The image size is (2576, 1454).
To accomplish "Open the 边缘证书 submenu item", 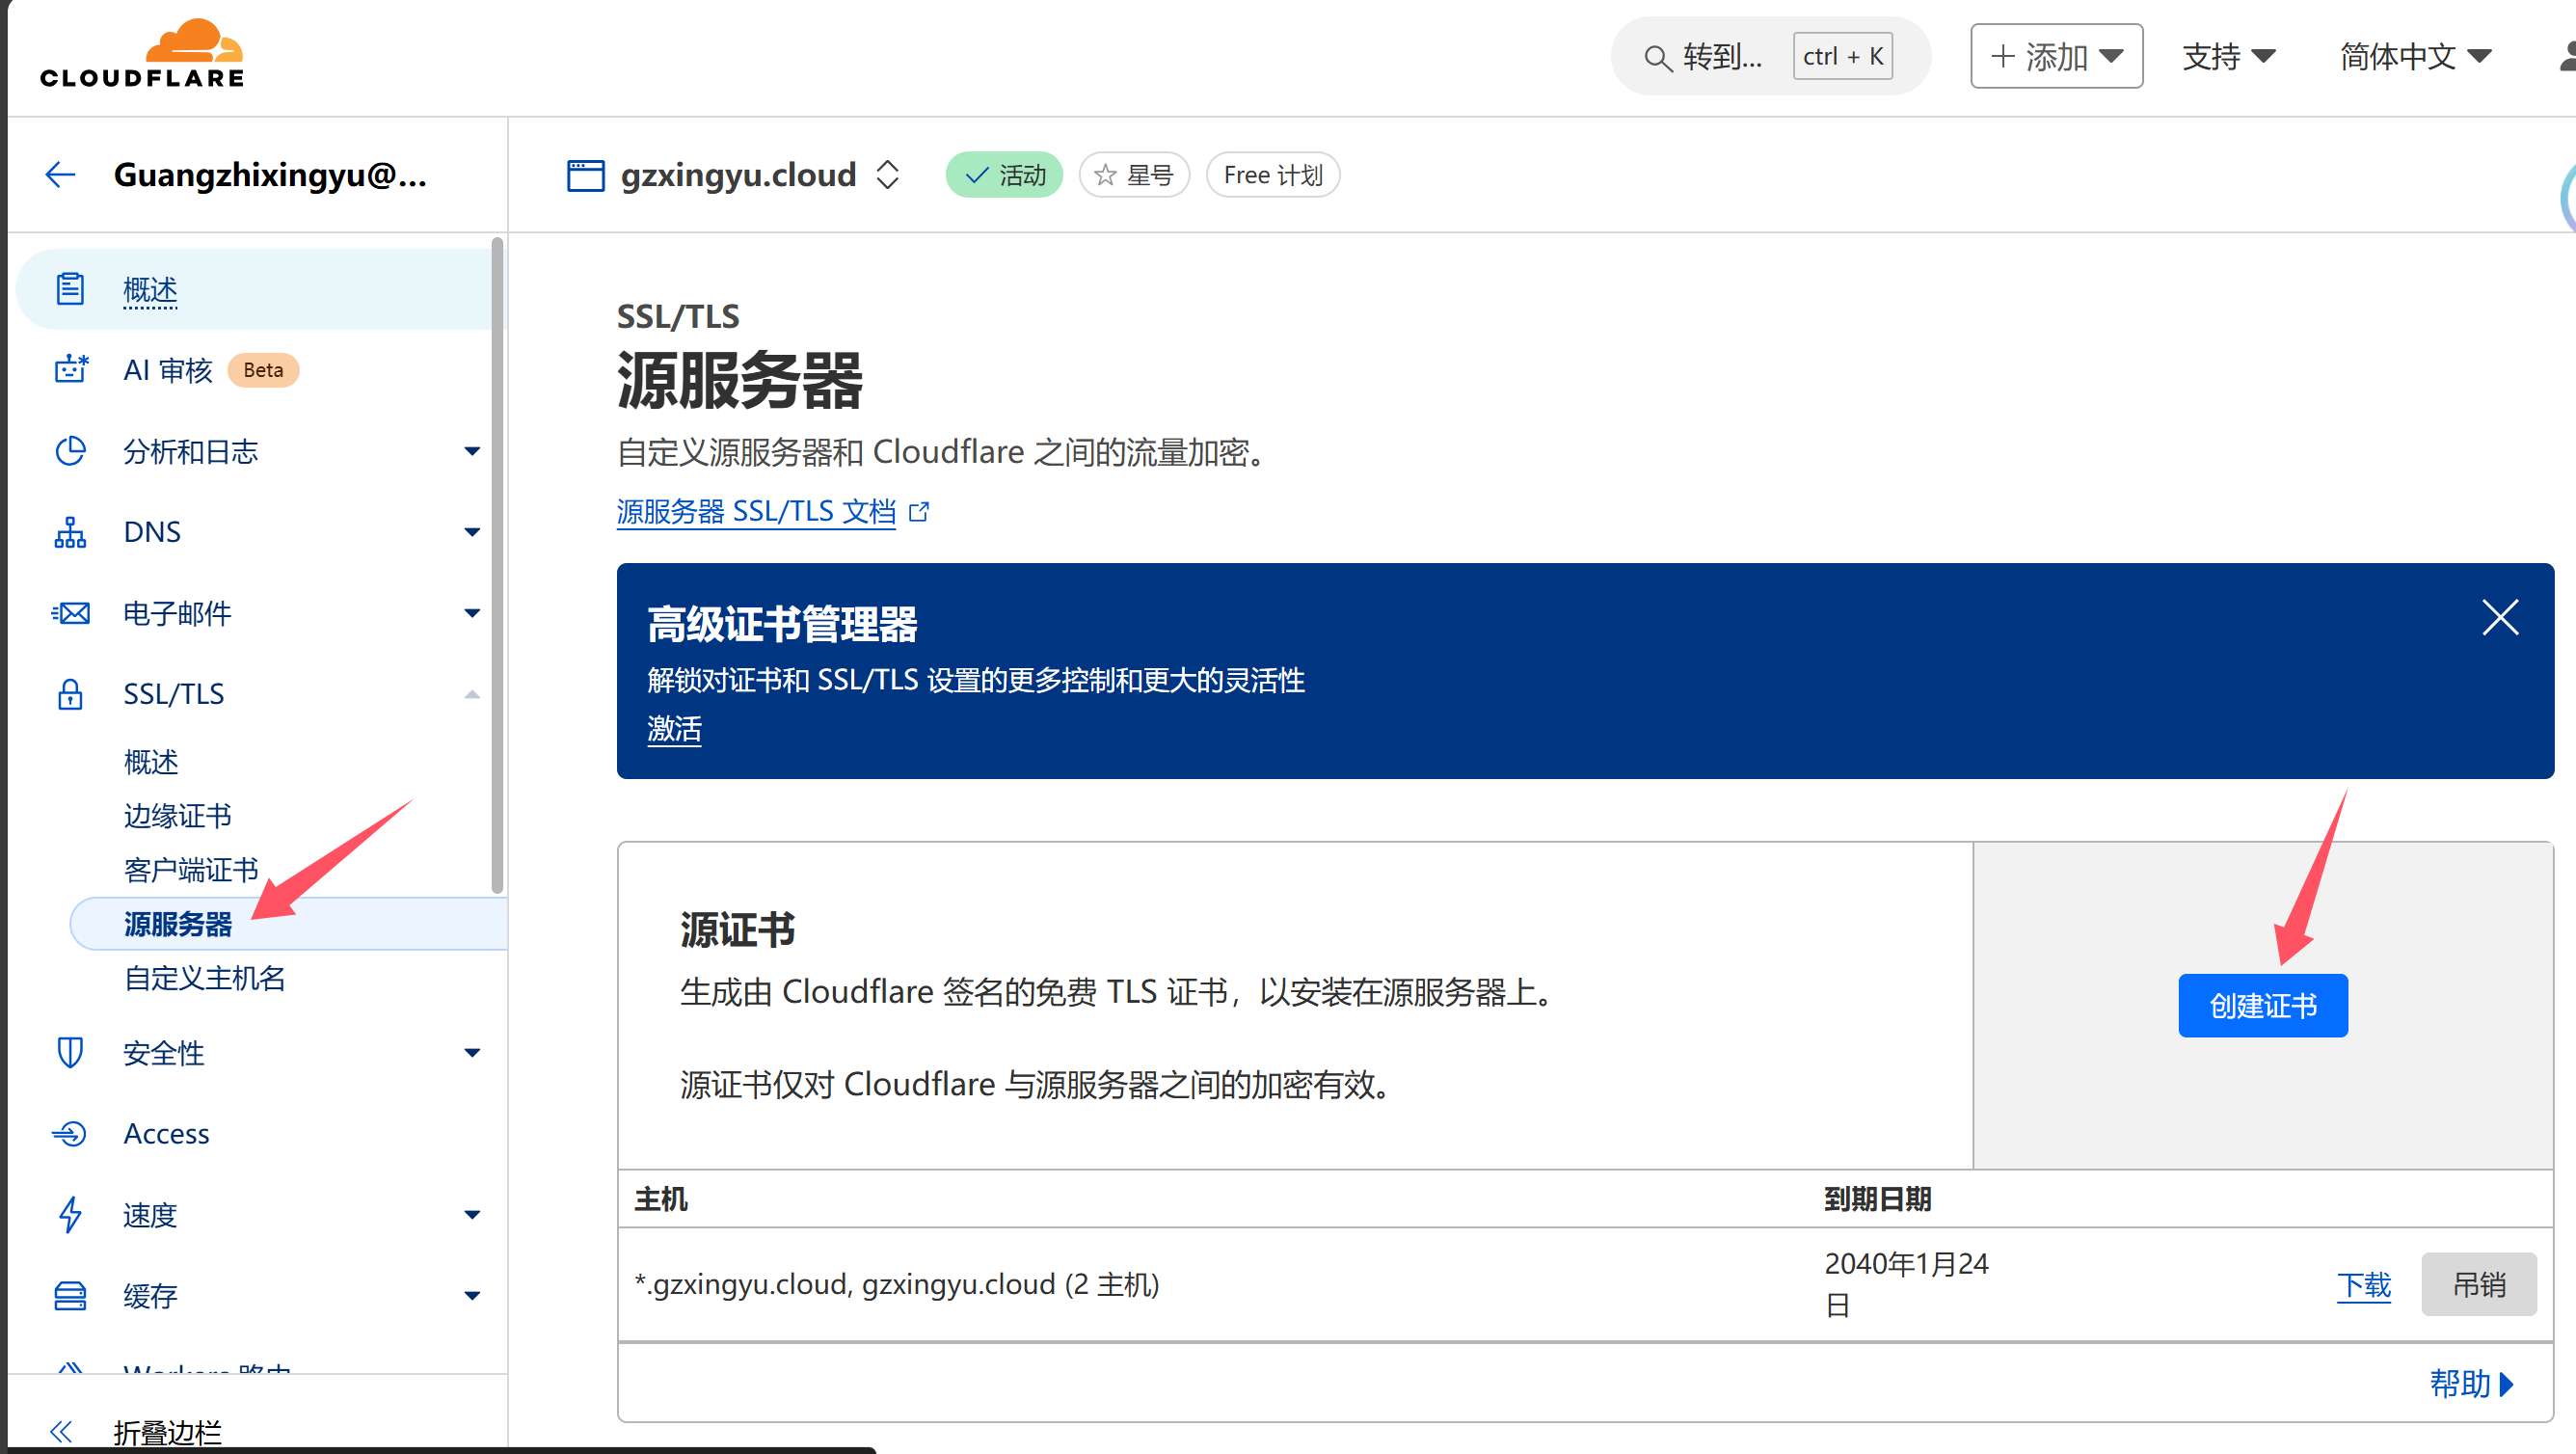I will [178, 816].
